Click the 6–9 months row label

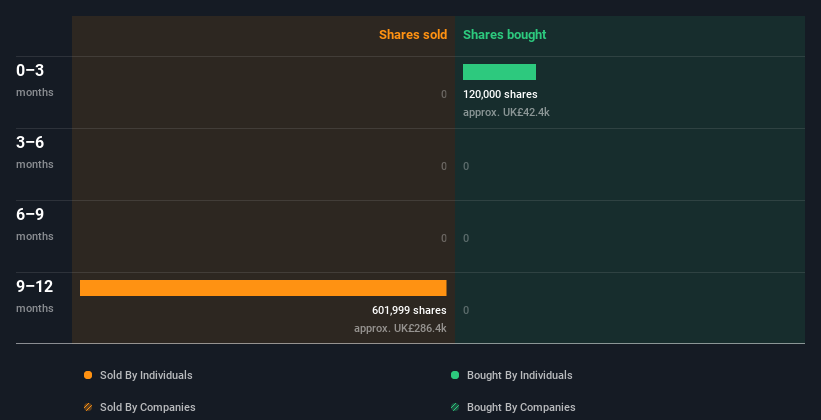35,224
